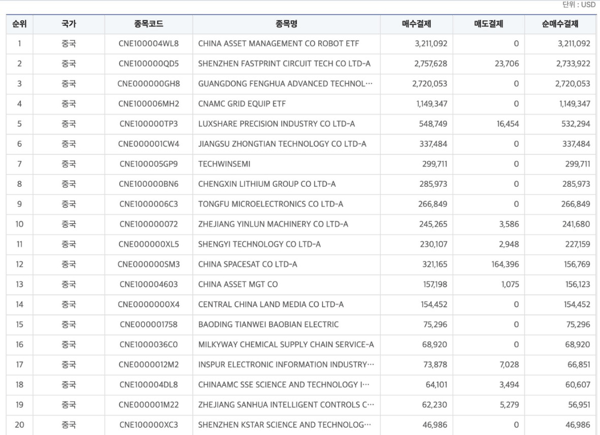Click the 매수결제 column header
This screenshot has width=600, height=435.
tap(416, 24)
